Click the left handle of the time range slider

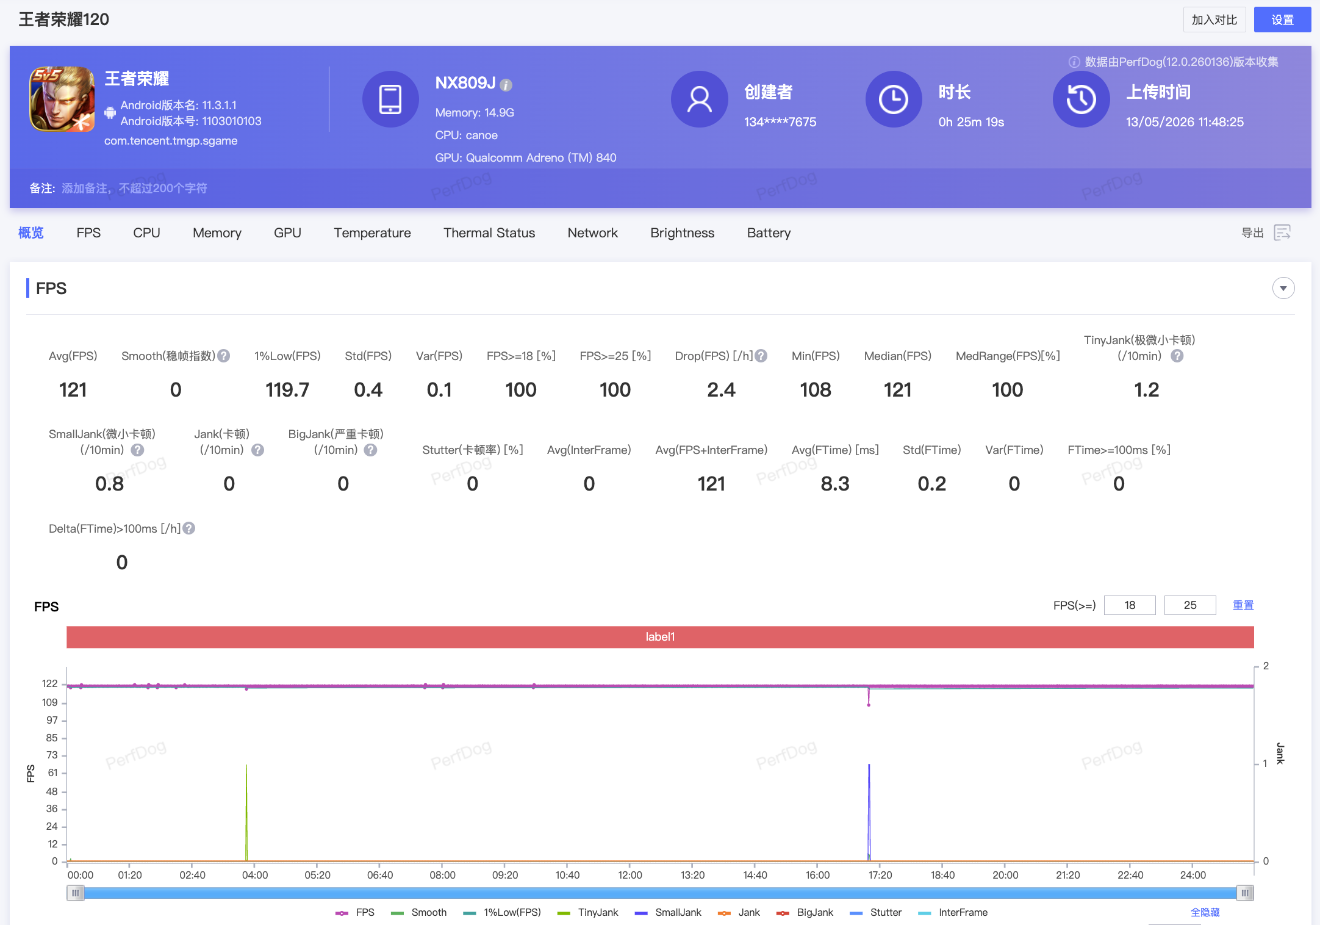click(x=76, y=893)
